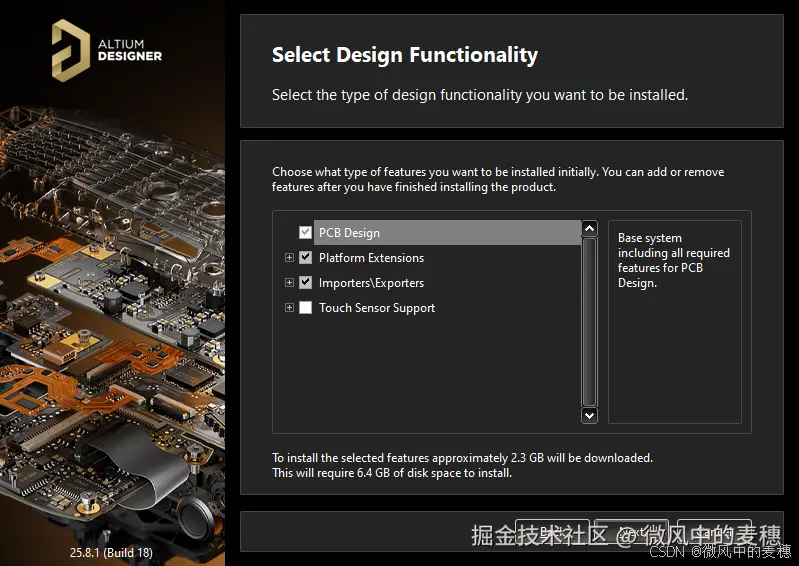Select the Touch Sensor Support label
This screenshot has width=799, height=566.
pyautogui.click(x=377, y=308)
